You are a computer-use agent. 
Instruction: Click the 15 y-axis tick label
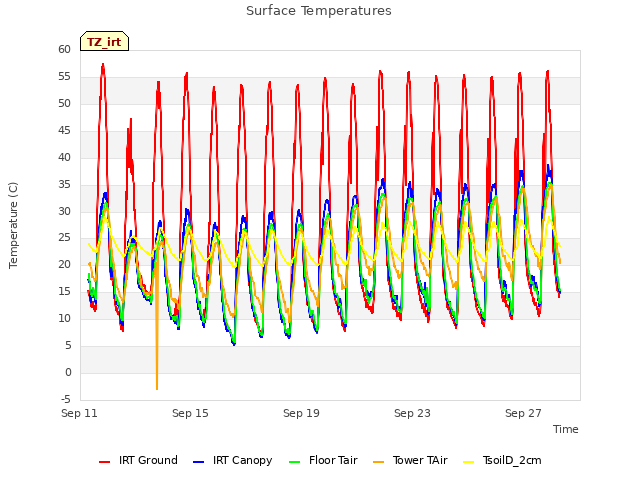pyautogui.click(x=64, y=291)
